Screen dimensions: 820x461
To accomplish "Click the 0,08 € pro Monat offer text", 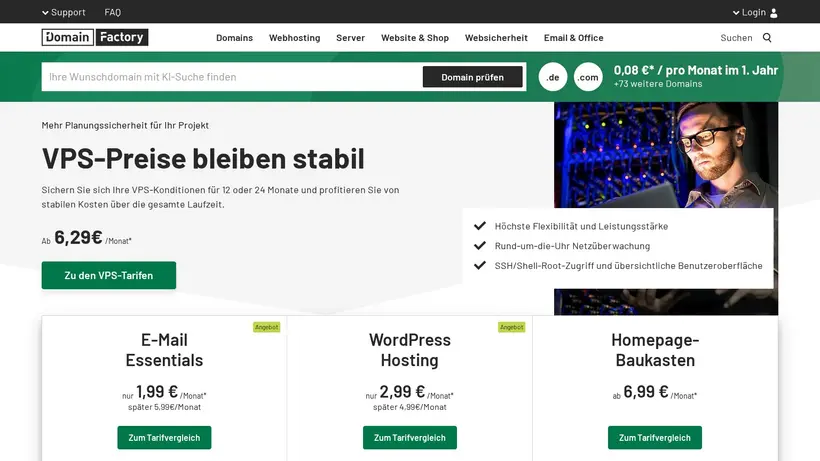I will click(x=696, y=70).
